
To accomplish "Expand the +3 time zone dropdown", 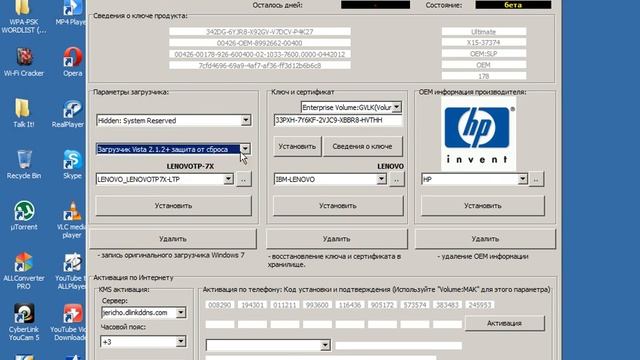I will point(180,342).
